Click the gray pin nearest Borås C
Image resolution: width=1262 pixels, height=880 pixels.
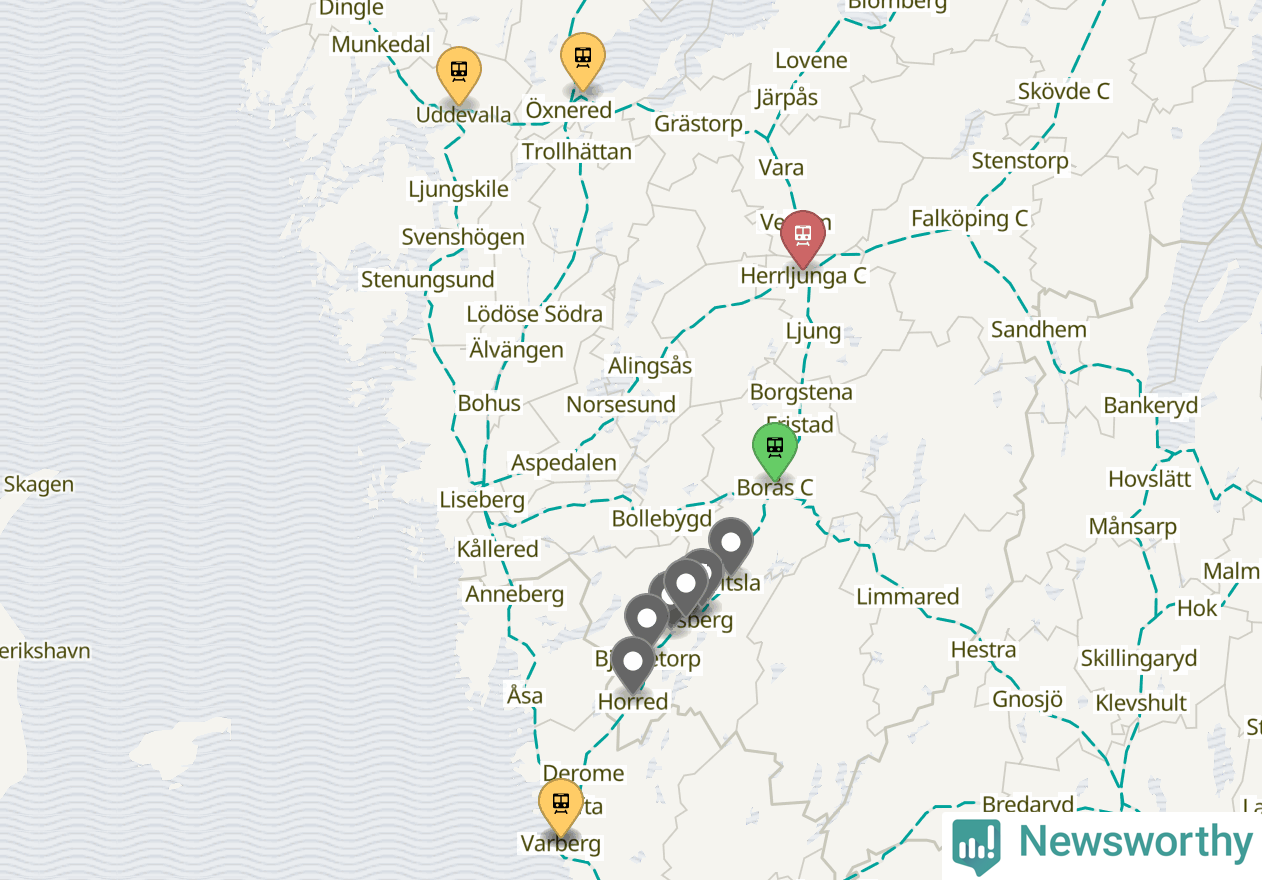[x=731, y=545]
